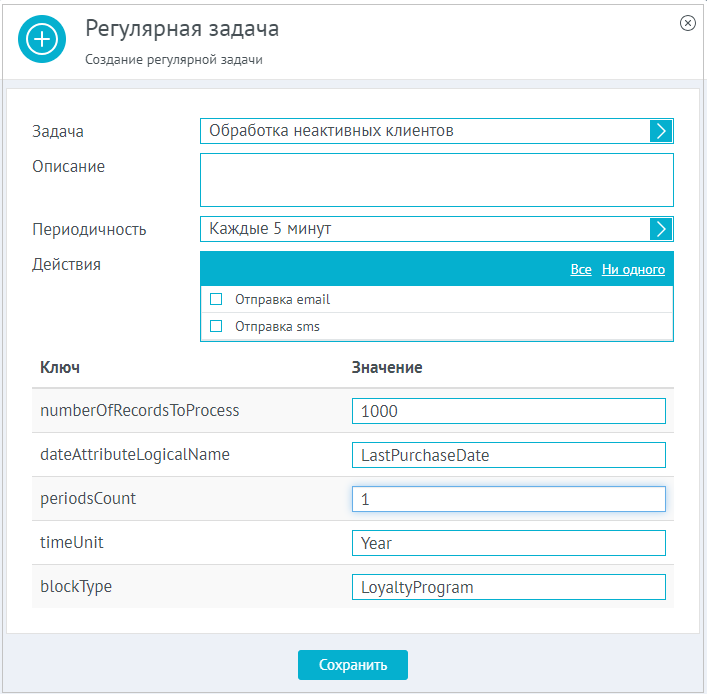Edit the blockType value field
This screenshot has height=694, width=707.
pyautogui.click(x=509, y=587)
